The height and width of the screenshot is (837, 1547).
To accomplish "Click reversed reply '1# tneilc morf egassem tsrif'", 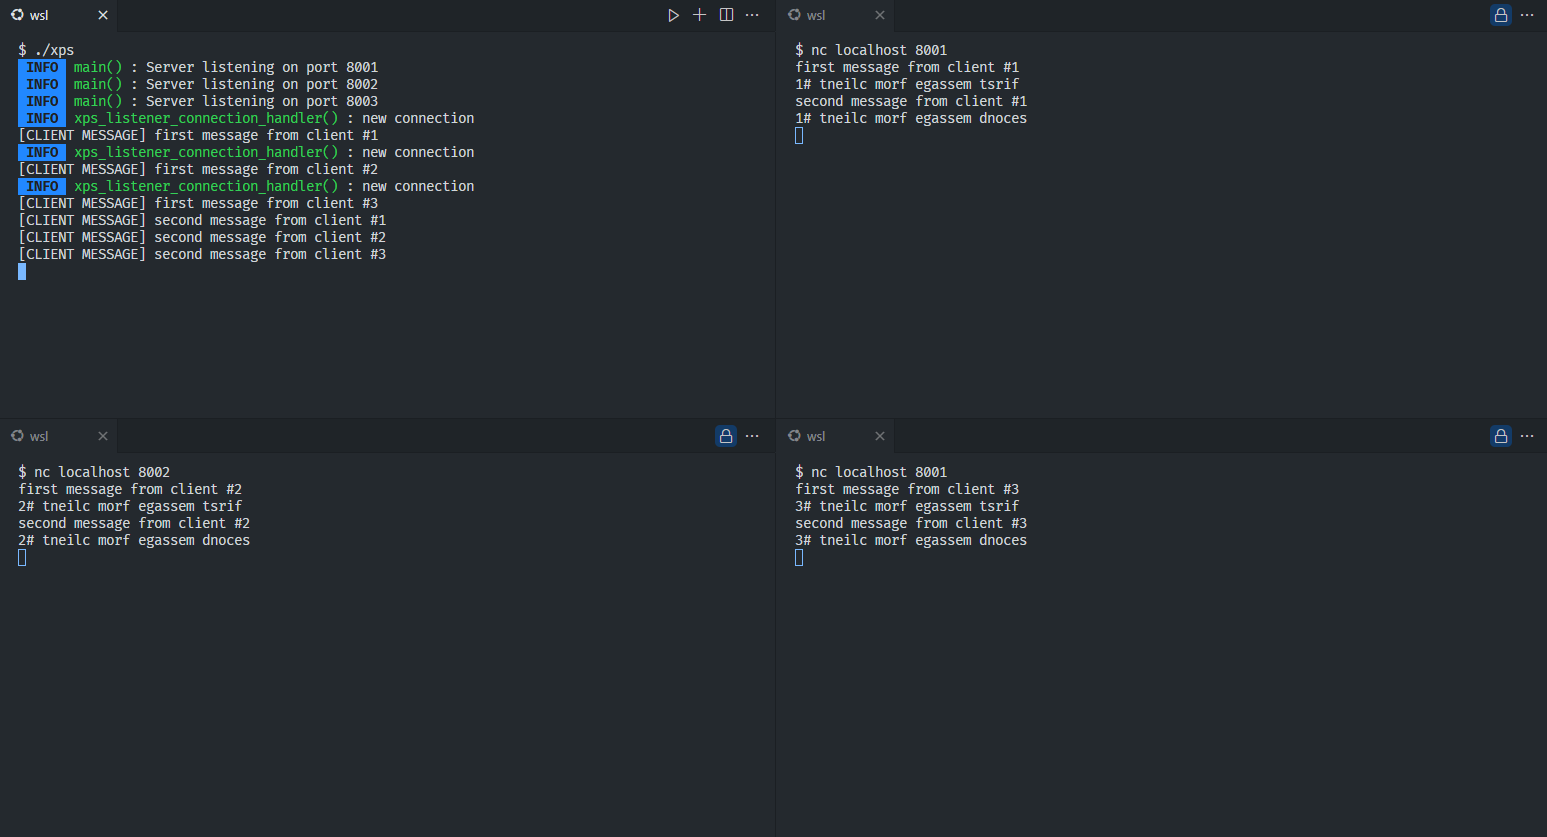I will (907, 84).
